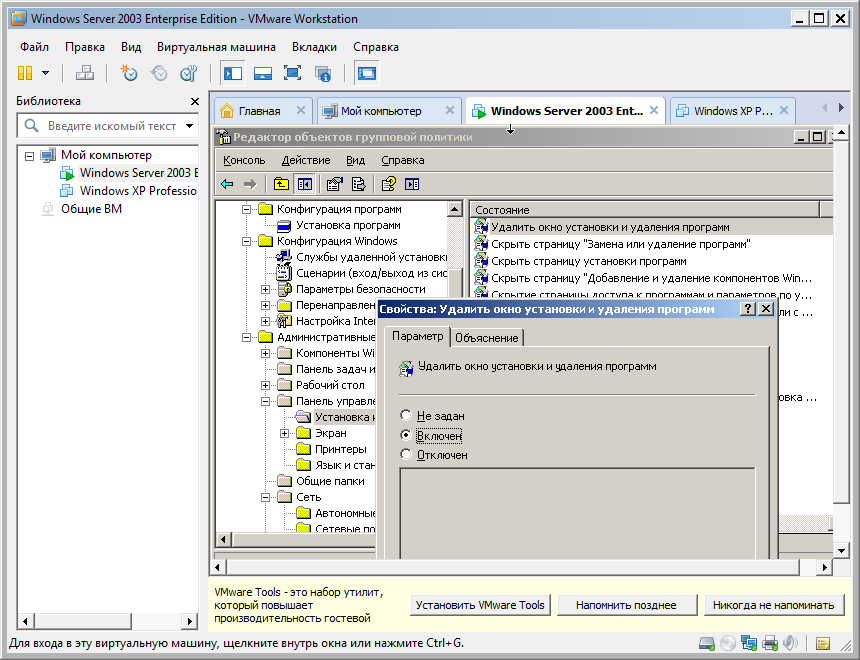Open the library search dropdown arrow
The image size is (860, 660).
pyautogui.click(x=189, y=126)
